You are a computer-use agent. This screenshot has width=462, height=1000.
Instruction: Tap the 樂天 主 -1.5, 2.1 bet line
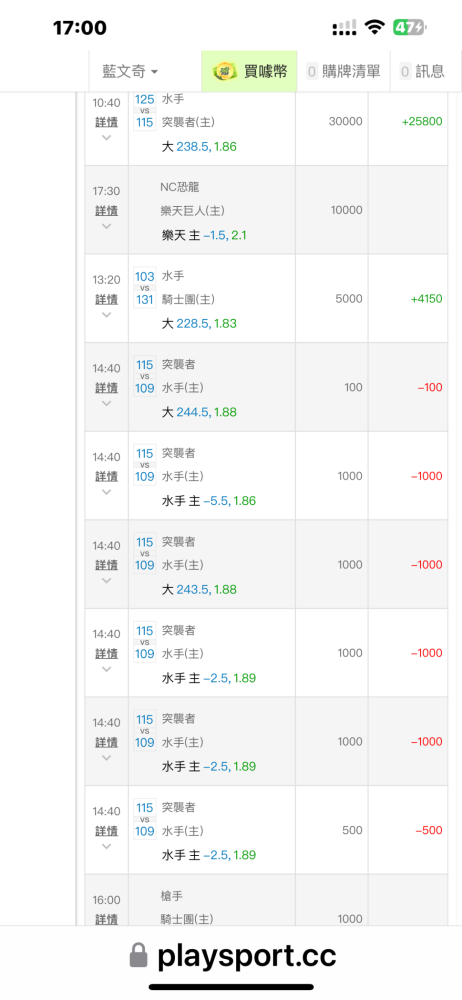coord(204,235)
